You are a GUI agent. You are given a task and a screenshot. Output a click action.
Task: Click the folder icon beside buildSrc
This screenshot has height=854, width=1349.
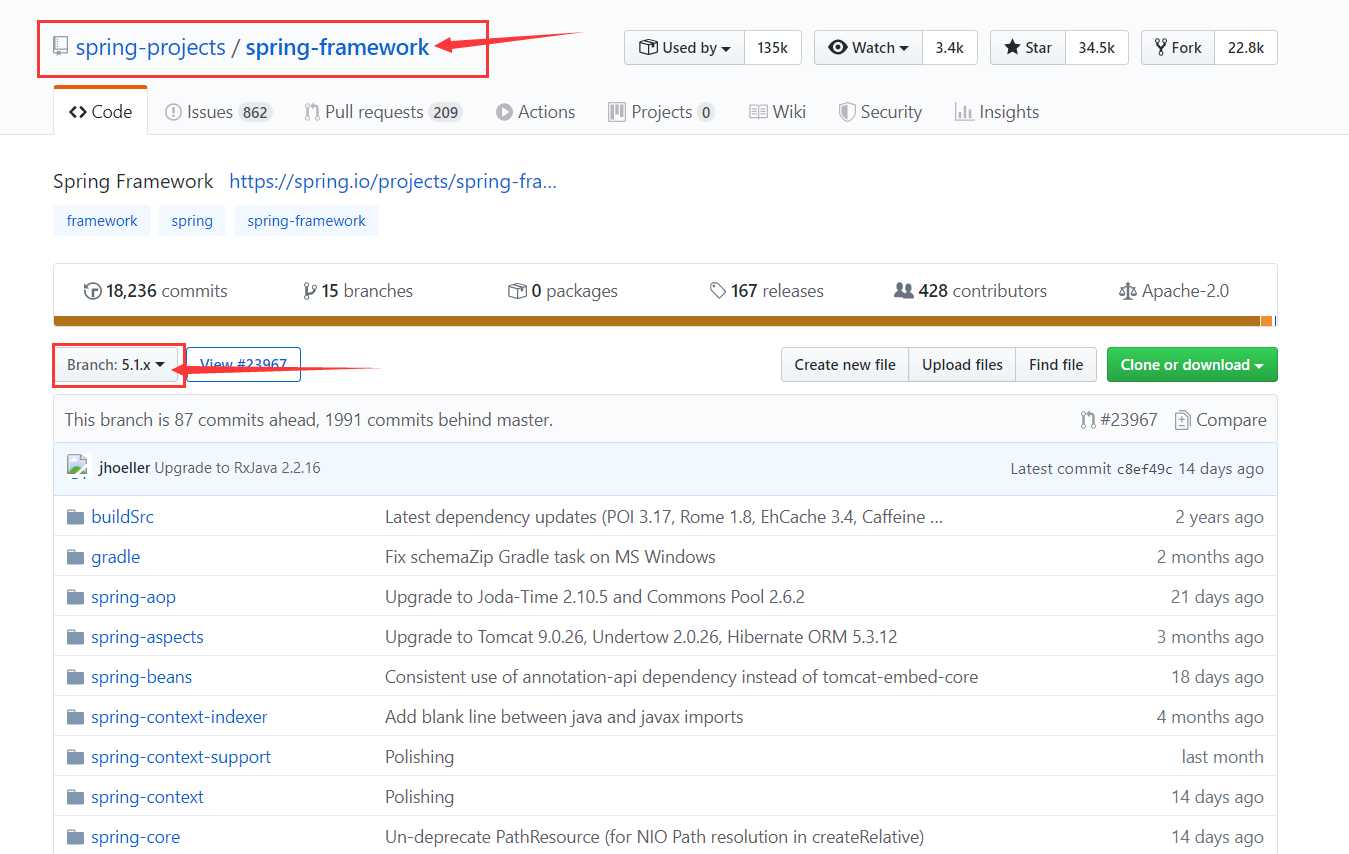[75, 517]
